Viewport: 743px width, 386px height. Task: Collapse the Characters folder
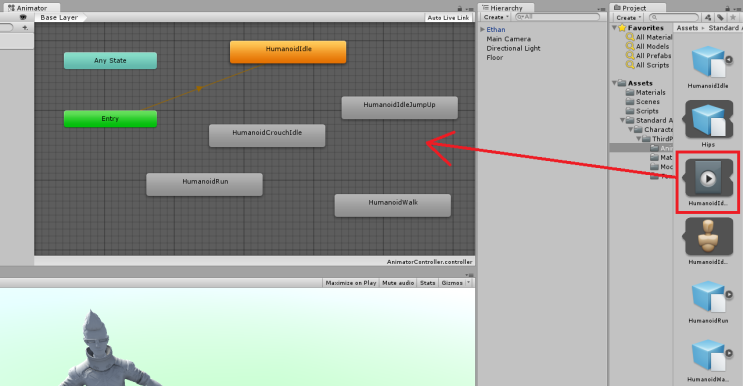(x=631, y=129)
